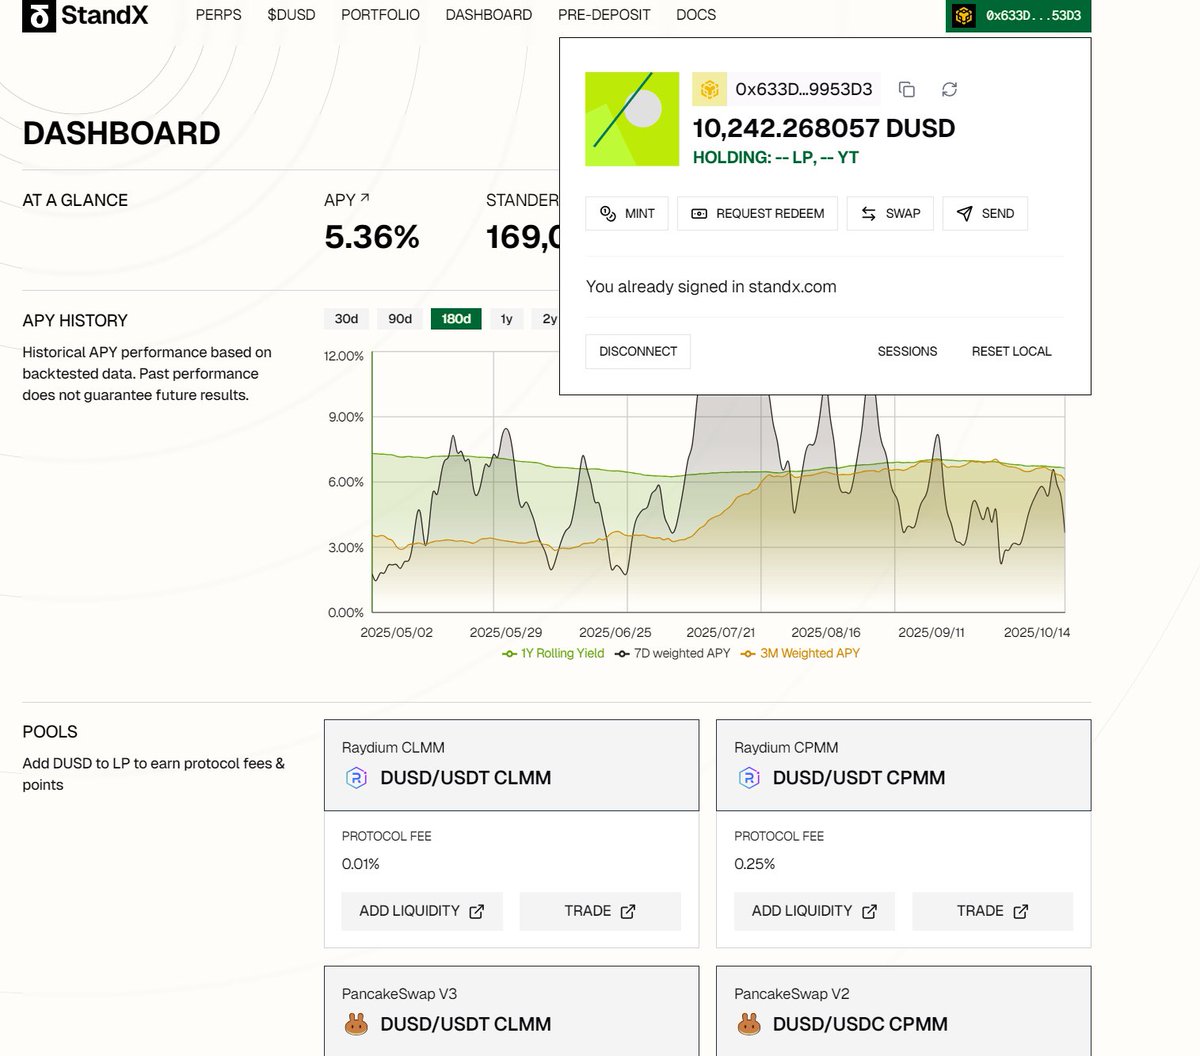Screen dimensions: 1200x1056
Task: Toggle the 7D weighted APY legend series
Action: point(672,653)
